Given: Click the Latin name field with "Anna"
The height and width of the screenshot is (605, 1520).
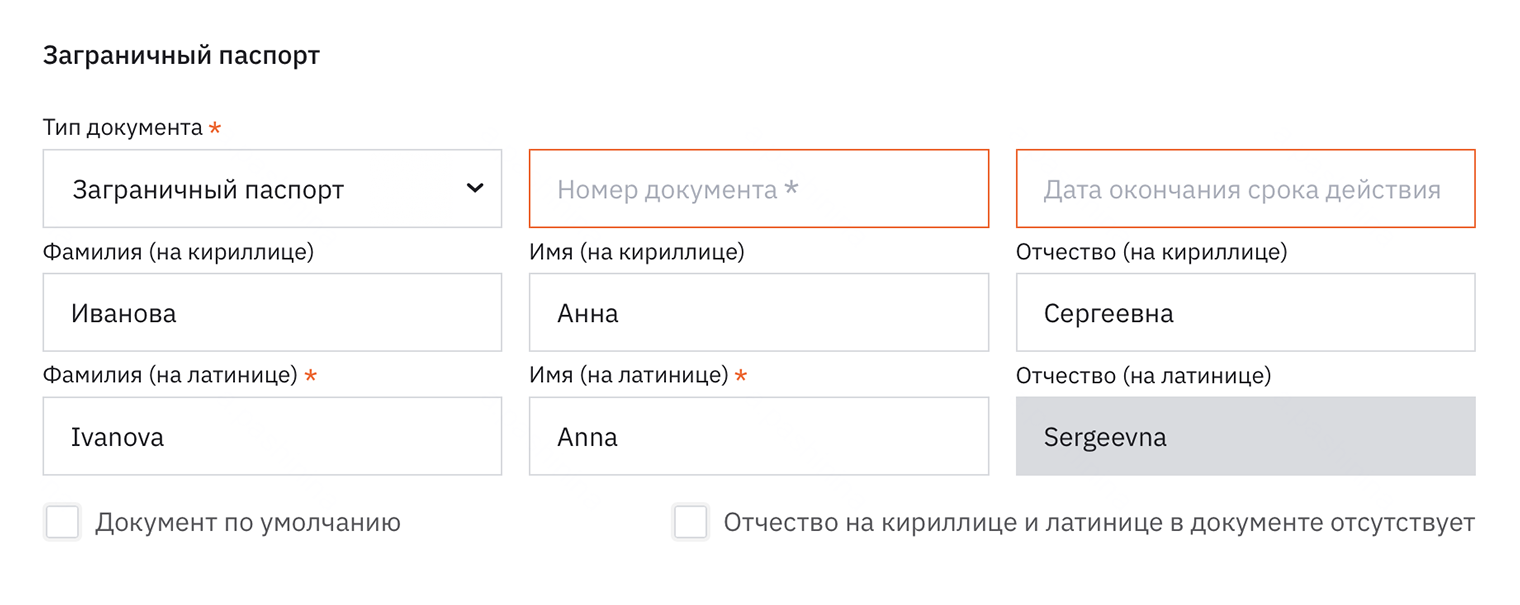Looking at the screenshot, I should [x=757, y=436].
